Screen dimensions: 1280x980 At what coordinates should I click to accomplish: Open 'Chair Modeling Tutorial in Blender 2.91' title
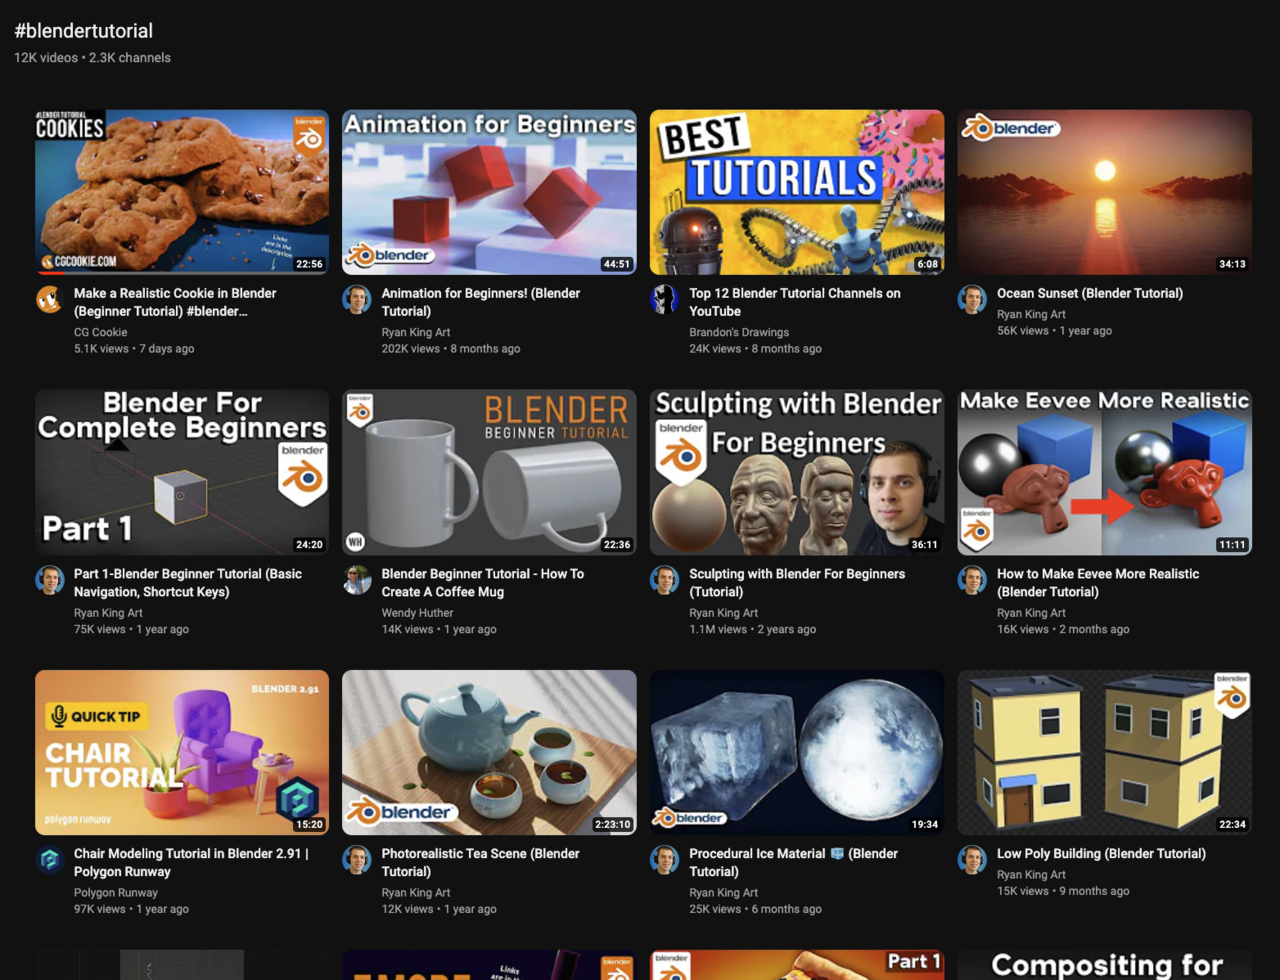[x=191, y=862]
